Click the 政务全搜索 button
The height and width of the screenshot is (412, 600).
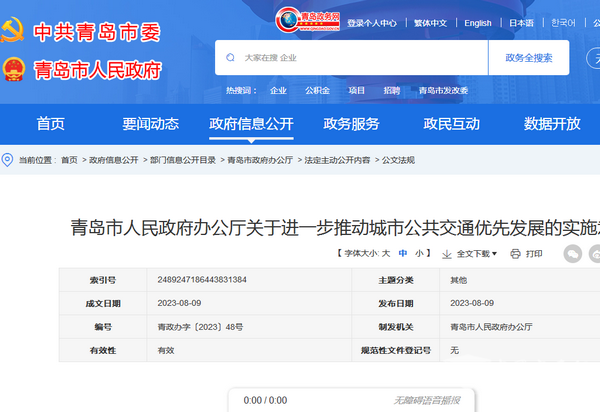click(528, 58)
